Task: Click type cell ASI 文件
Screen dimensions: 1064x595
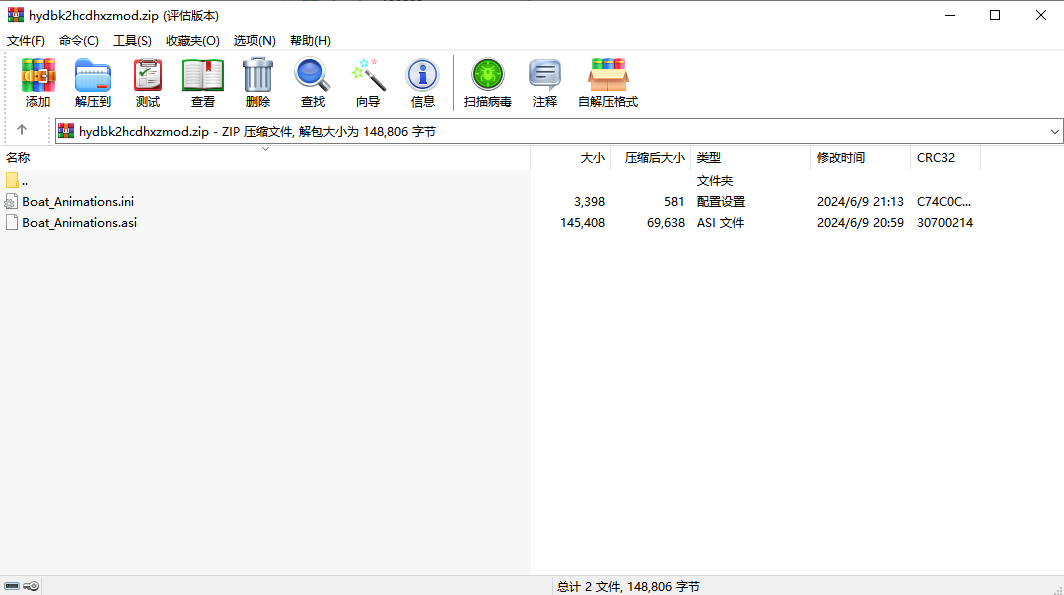Action: [x=720, y=223]
